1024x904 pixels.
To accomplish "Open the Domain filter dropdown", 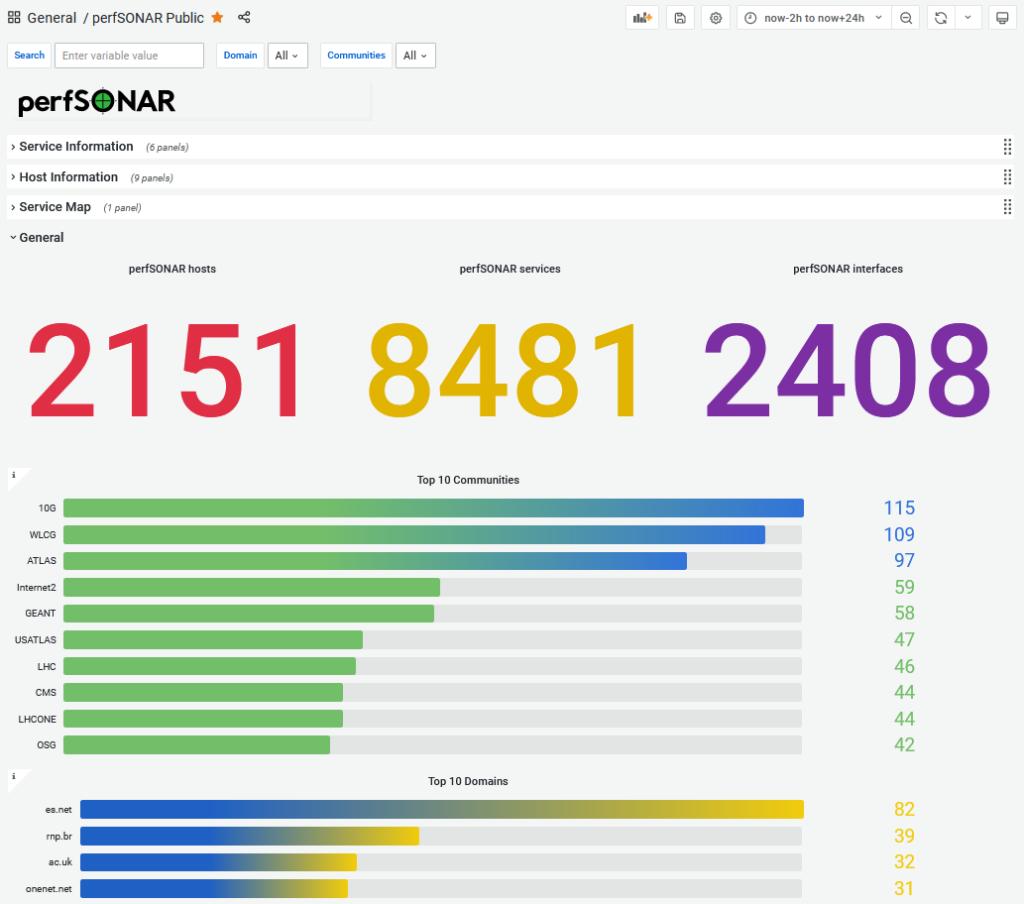I will pos(287,55).
